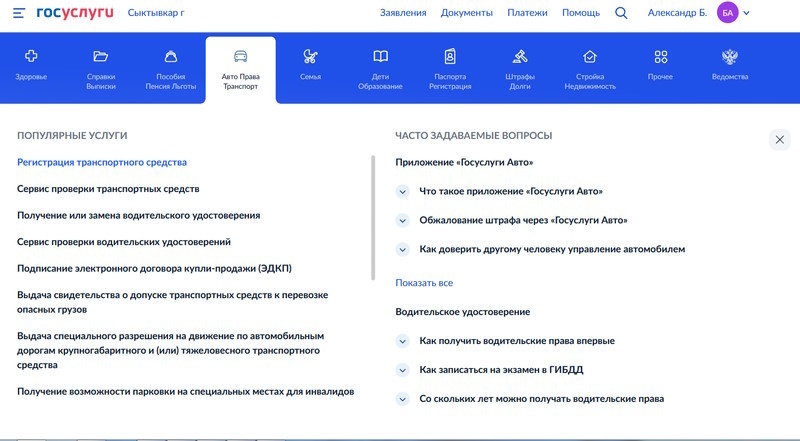The height and width of the screenshot is (441, 800).
Task: Open the Семья stroller icon
Action: [310, 56]
